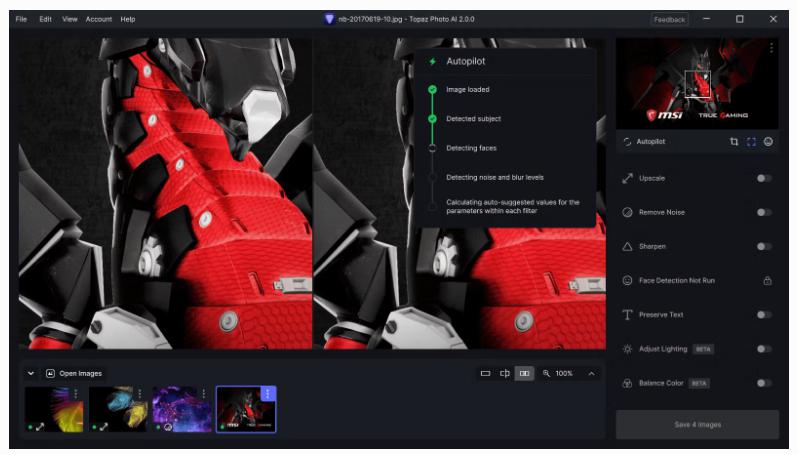798x455 pixels.
Task: Click the Open Images add icon
Action: [50, 373]
